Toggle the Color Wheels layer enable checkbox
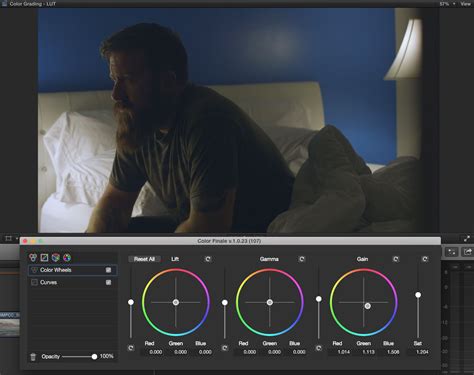The width and height of the screenshot is (474, 375). tap(108, 270)
